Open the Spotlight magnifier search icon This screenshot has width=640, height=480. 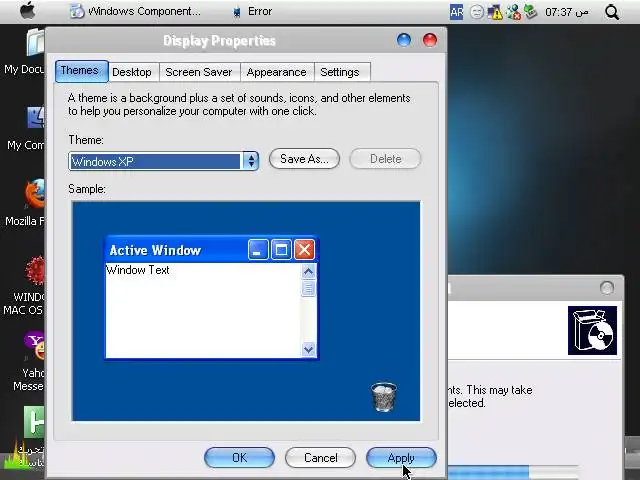point(612,12)
